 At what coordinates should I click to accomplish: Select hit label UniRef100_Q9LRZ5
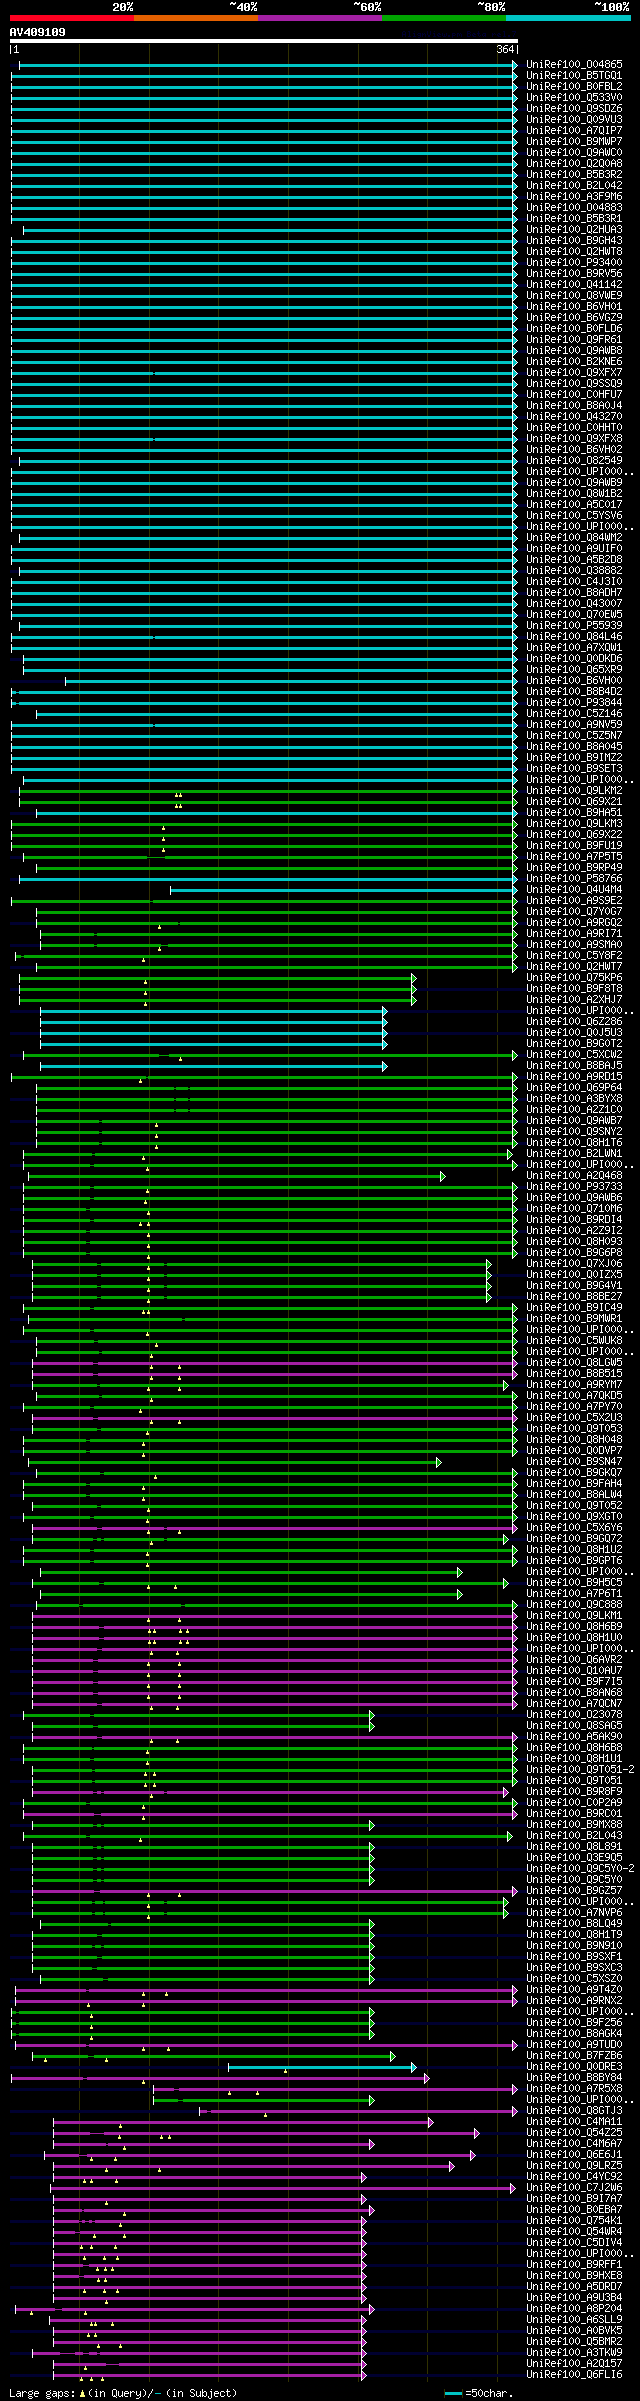click(x=574, y=2166)
